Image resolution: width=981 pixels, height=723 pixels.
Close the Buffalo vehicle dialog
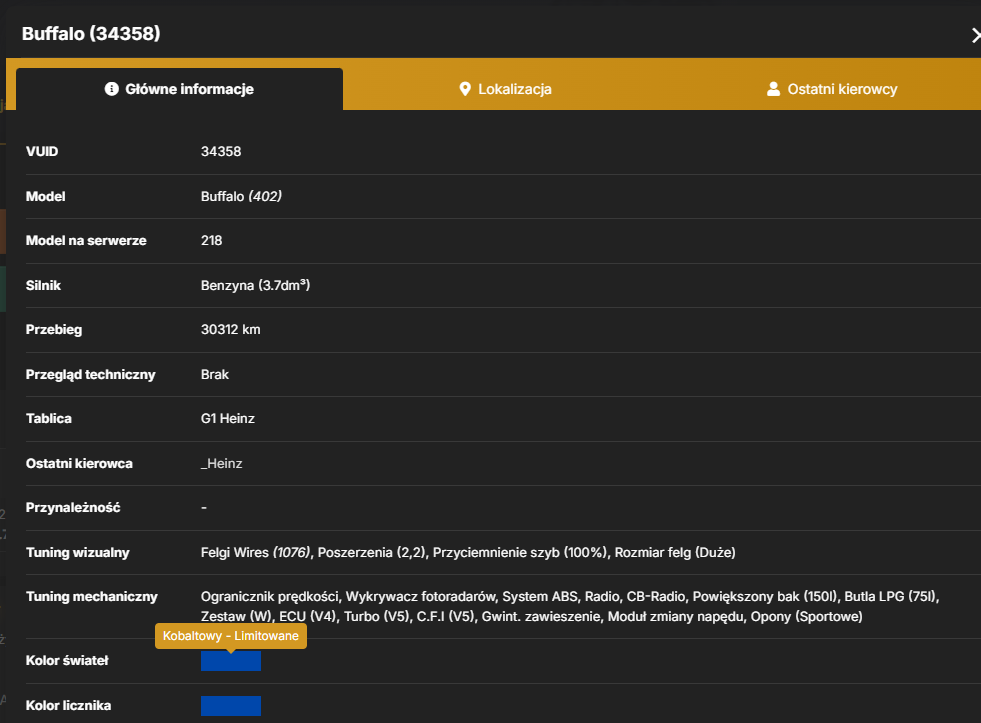[975, 35]
